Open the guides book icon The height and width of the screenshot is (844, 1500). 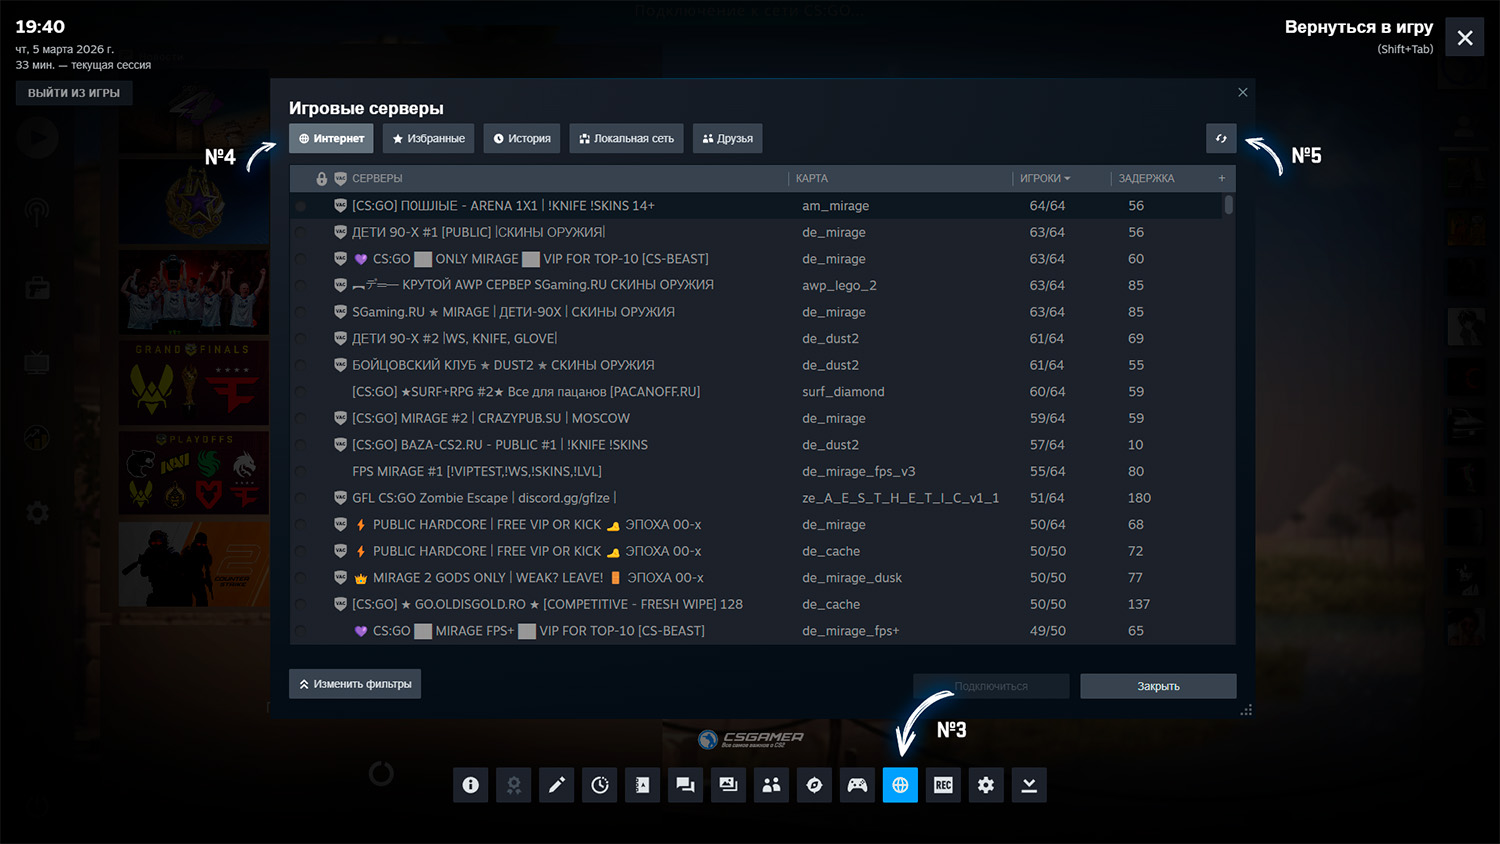[642, 785]
